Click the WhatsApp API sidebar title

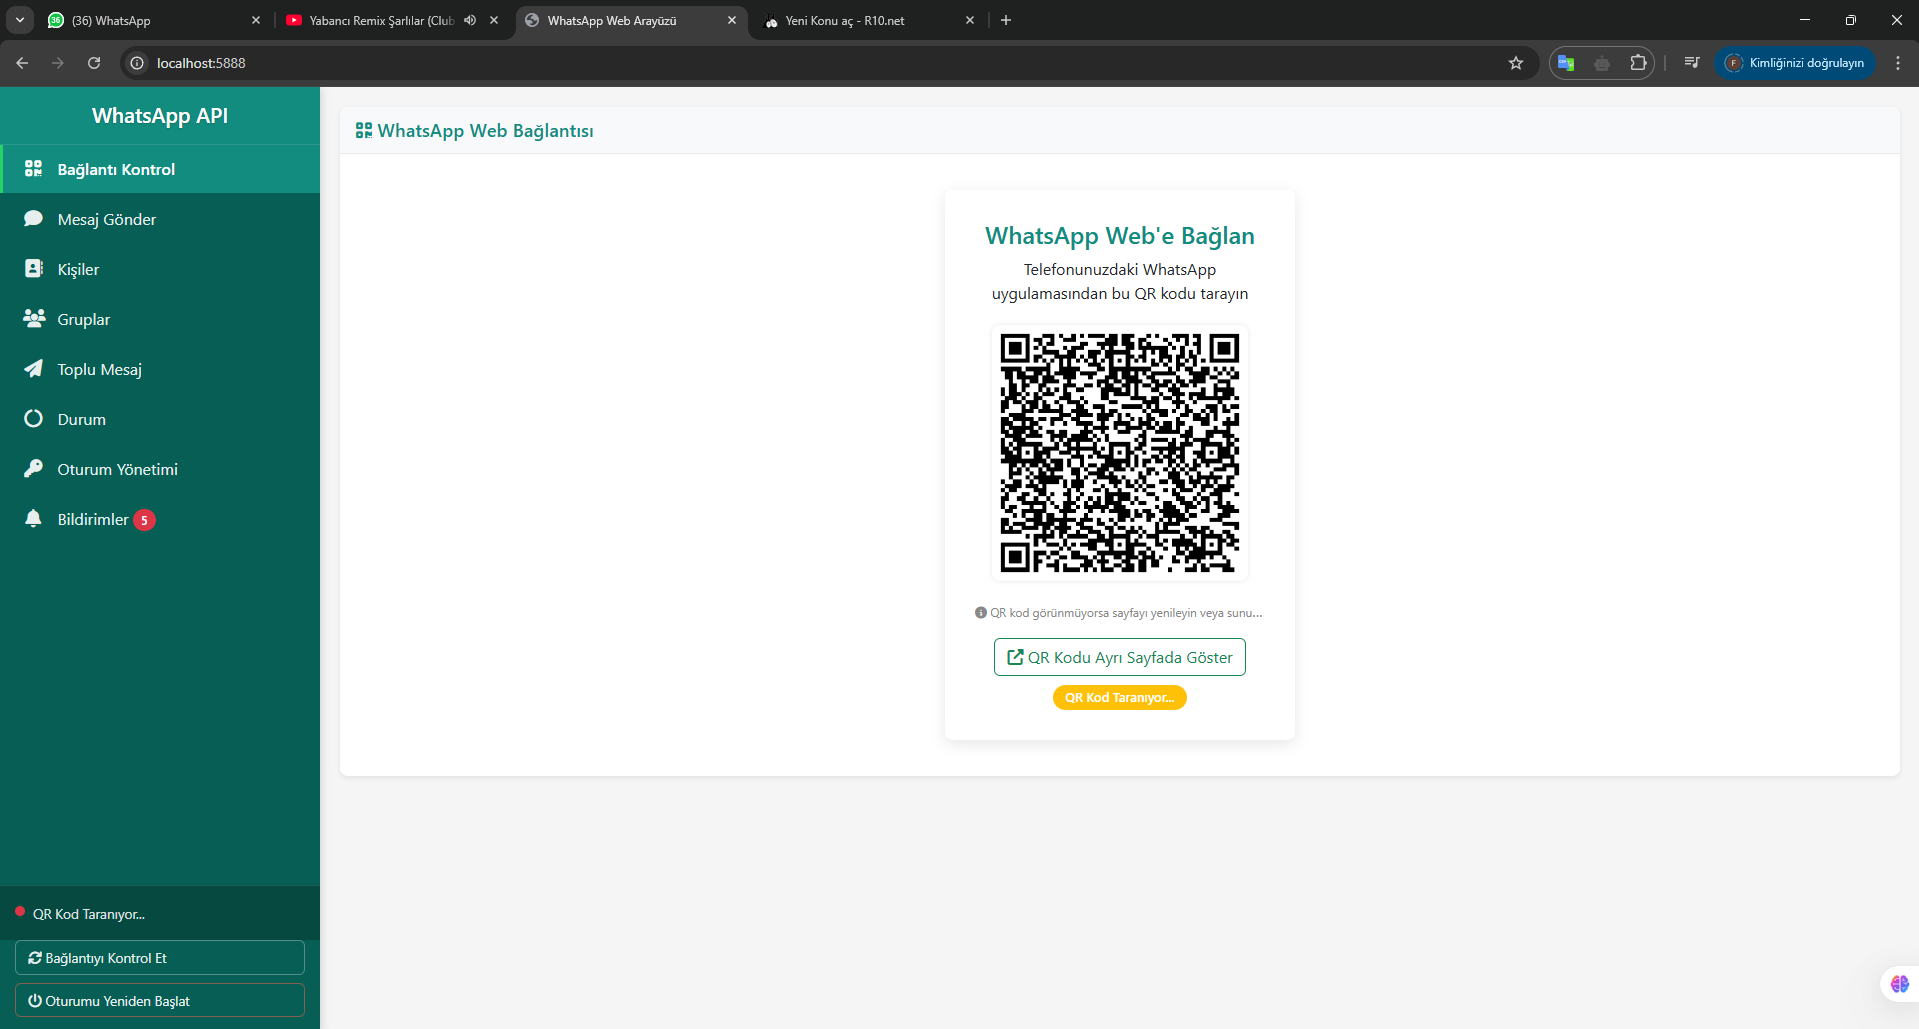click(160, 116)
